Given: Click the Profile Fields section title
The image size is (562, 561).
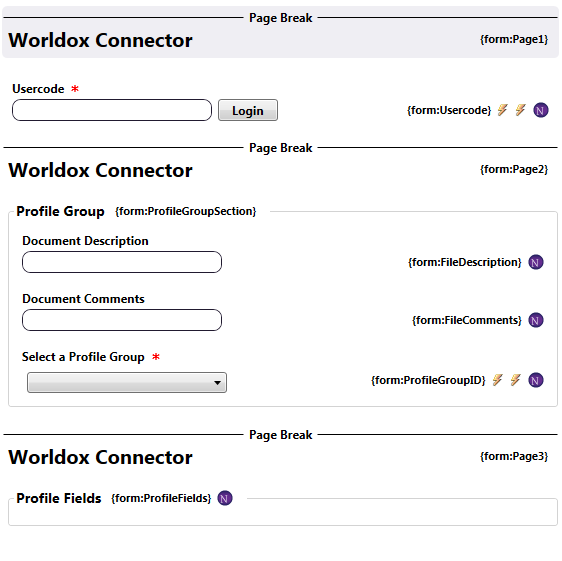Looking at the screenshot, I should [59, 498].
